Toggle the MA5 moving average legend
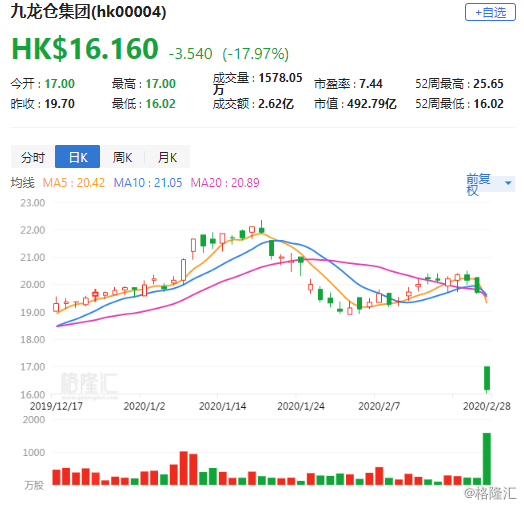The width and height of the screenshot is (524, 507). point(74,183)
